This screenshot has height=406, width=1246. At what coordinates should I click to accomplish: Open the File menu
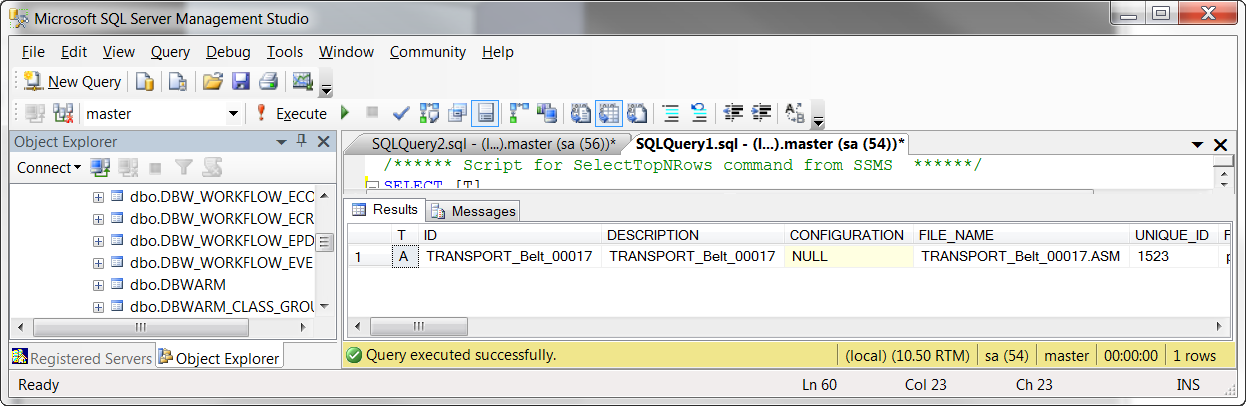tap(33, 52)
